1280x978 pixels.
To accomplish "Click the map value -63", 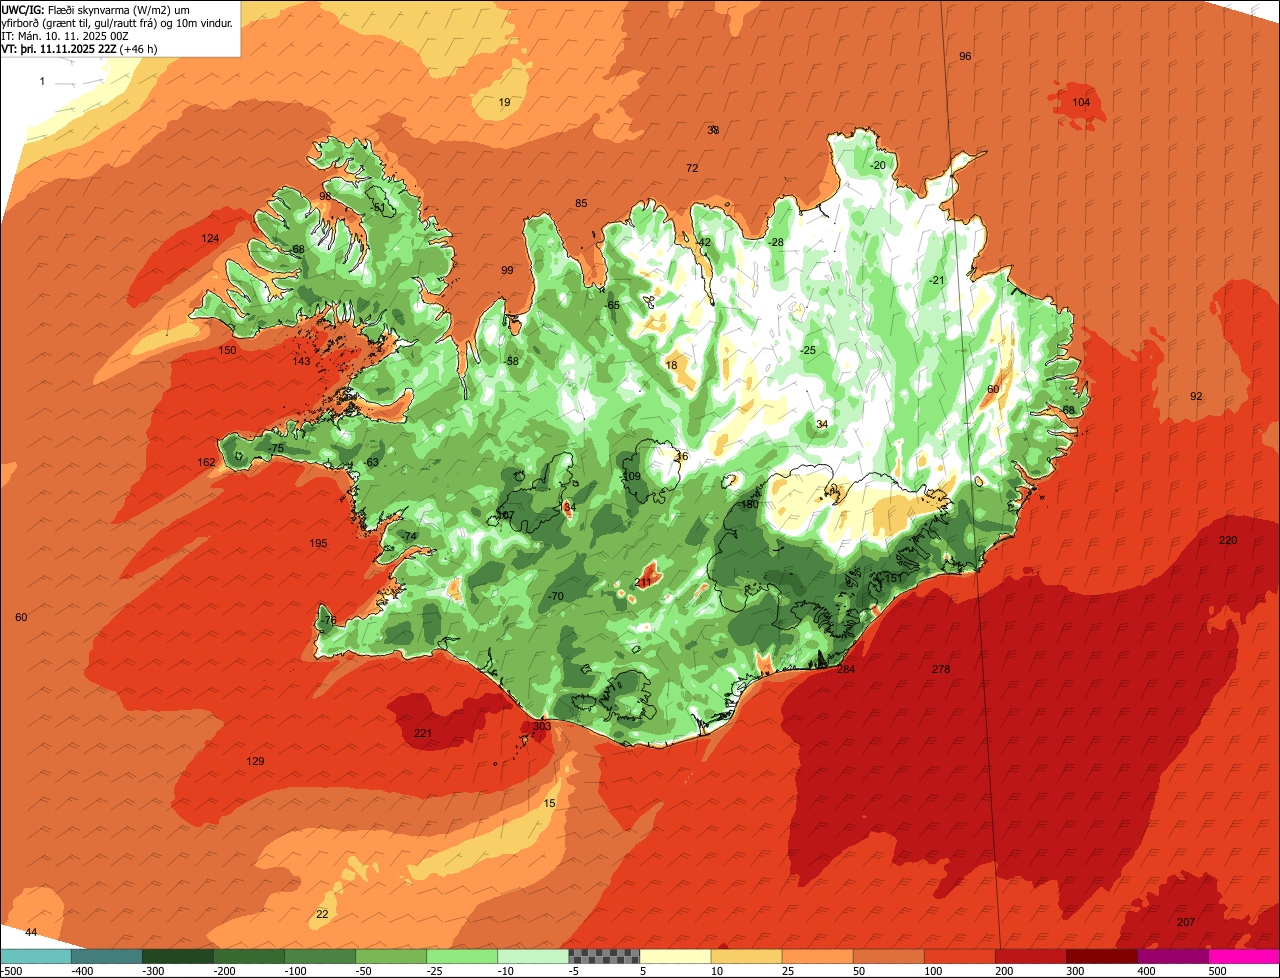I will tap(371, 462).
